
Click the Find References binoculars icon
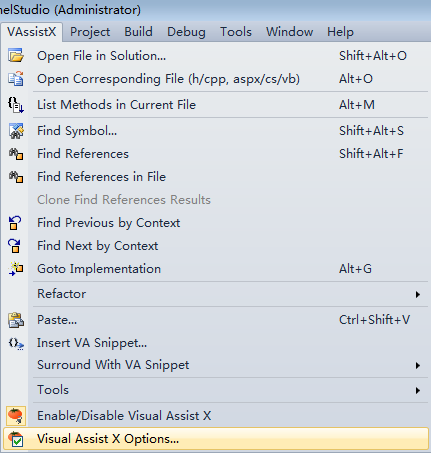click(x=16, y=154)
